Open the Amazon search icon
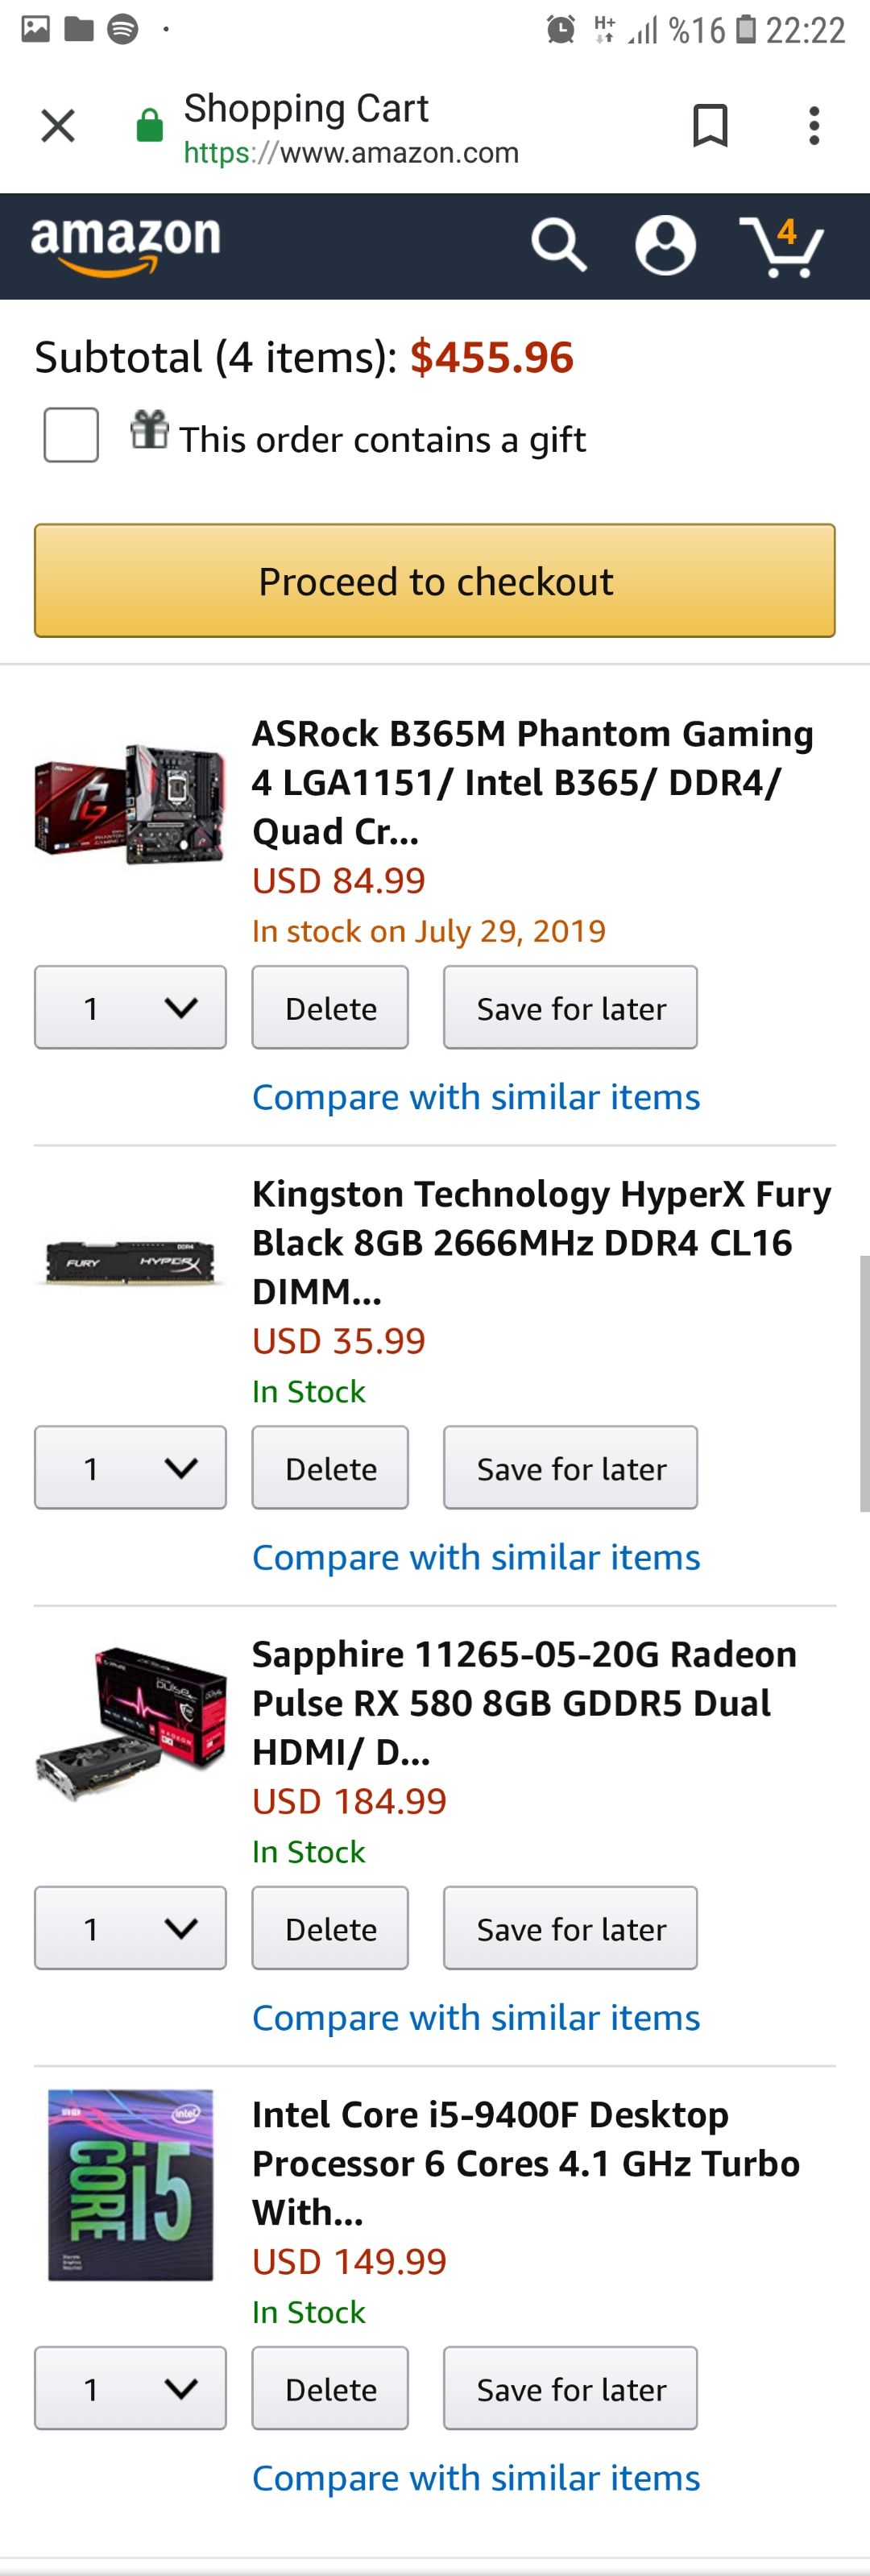The width and height of the screenshot is (870, 2576). coord(560,245)
